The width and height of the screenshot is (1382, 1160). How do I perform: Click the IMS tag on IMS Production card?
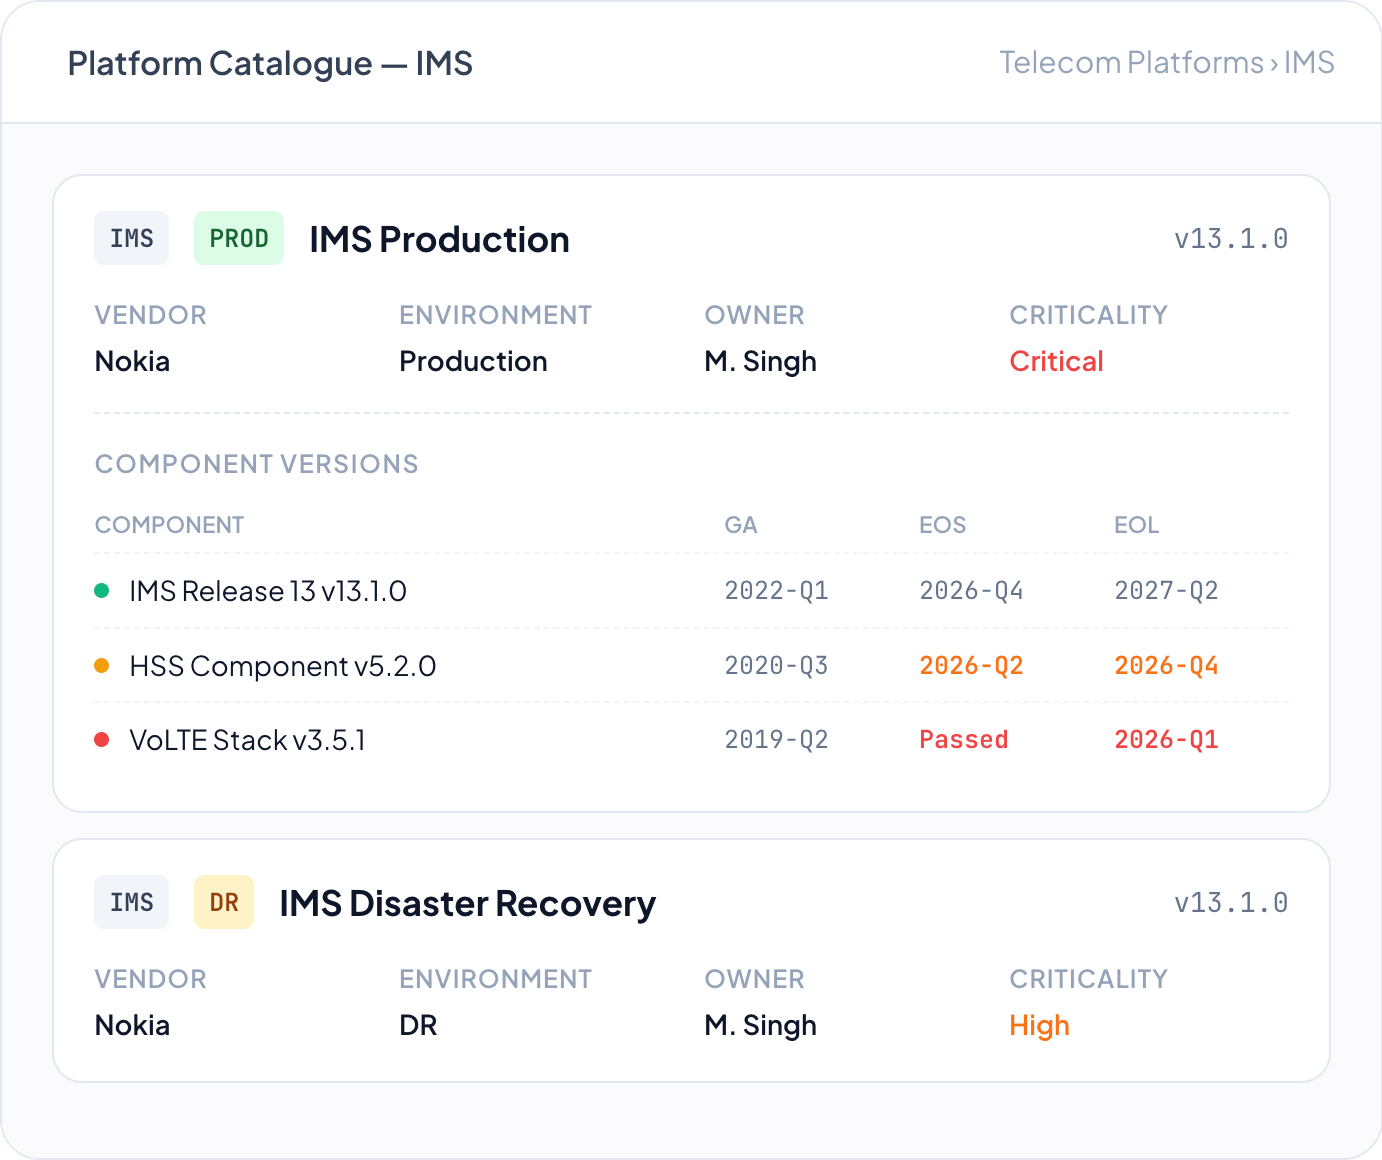tap(132, 239)
